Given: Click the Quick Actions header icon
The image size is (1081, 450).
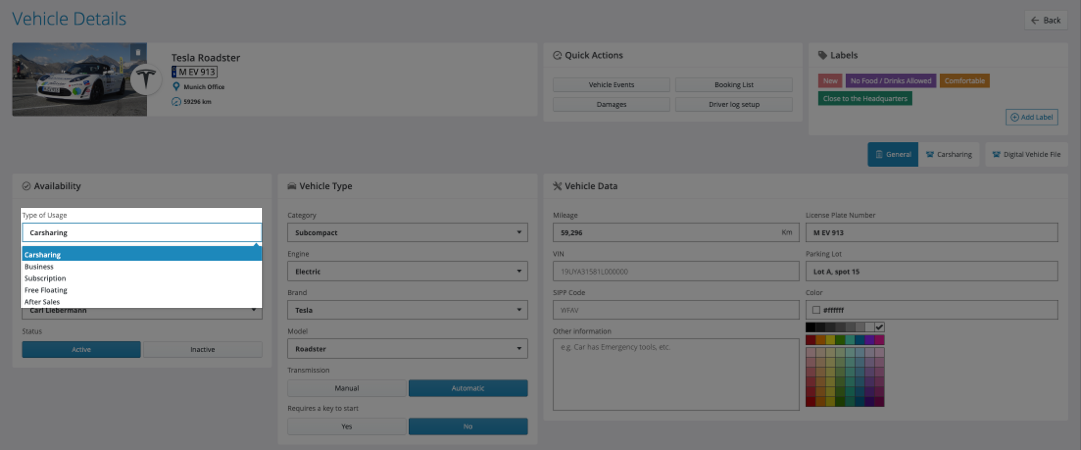Looking at the screenshot, I should [557, 55].
